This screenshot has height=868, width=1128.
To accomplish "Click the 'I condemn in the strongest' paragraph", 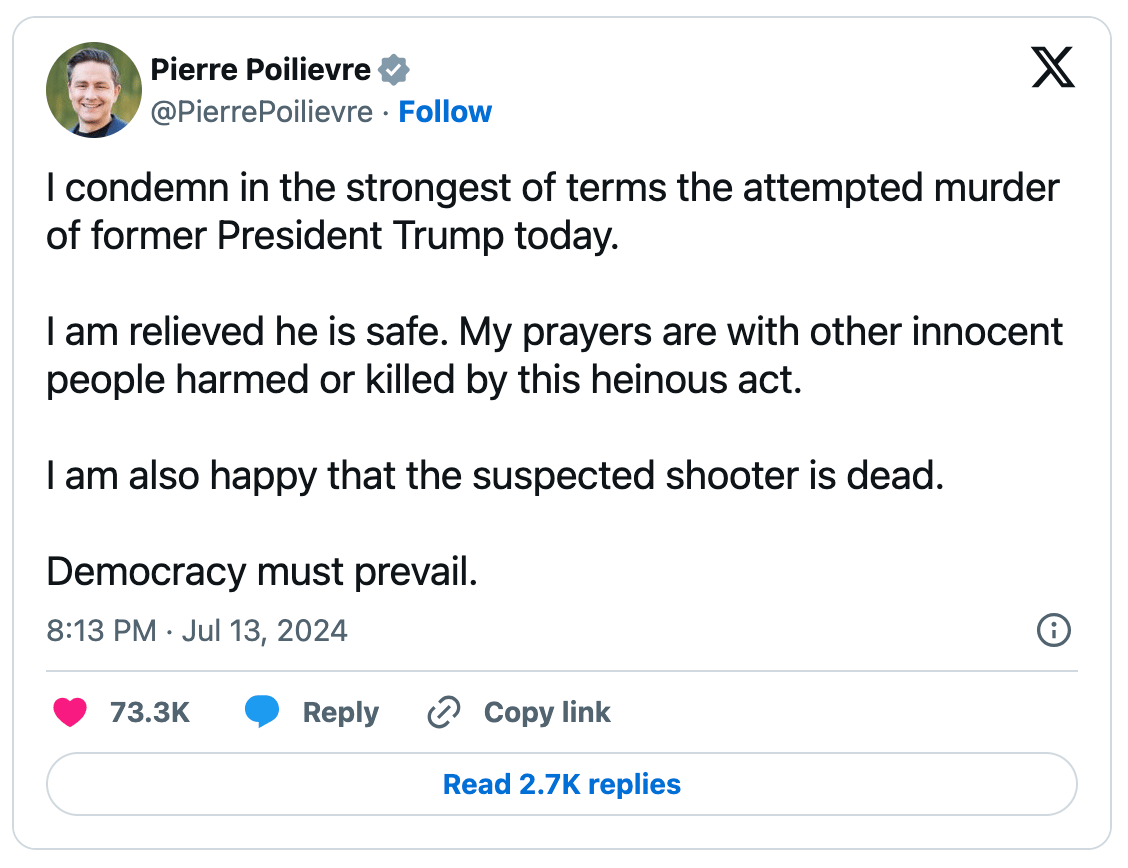I will (552, 212).
